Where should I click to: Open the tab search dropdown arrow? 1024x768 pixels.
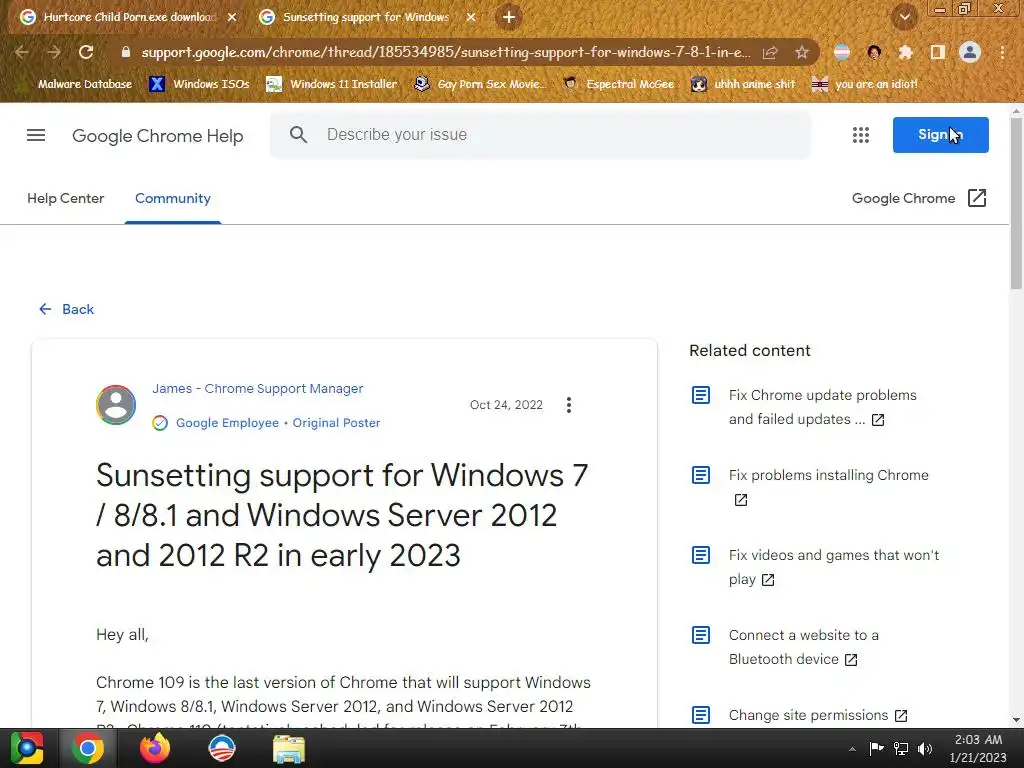(904, 17)
